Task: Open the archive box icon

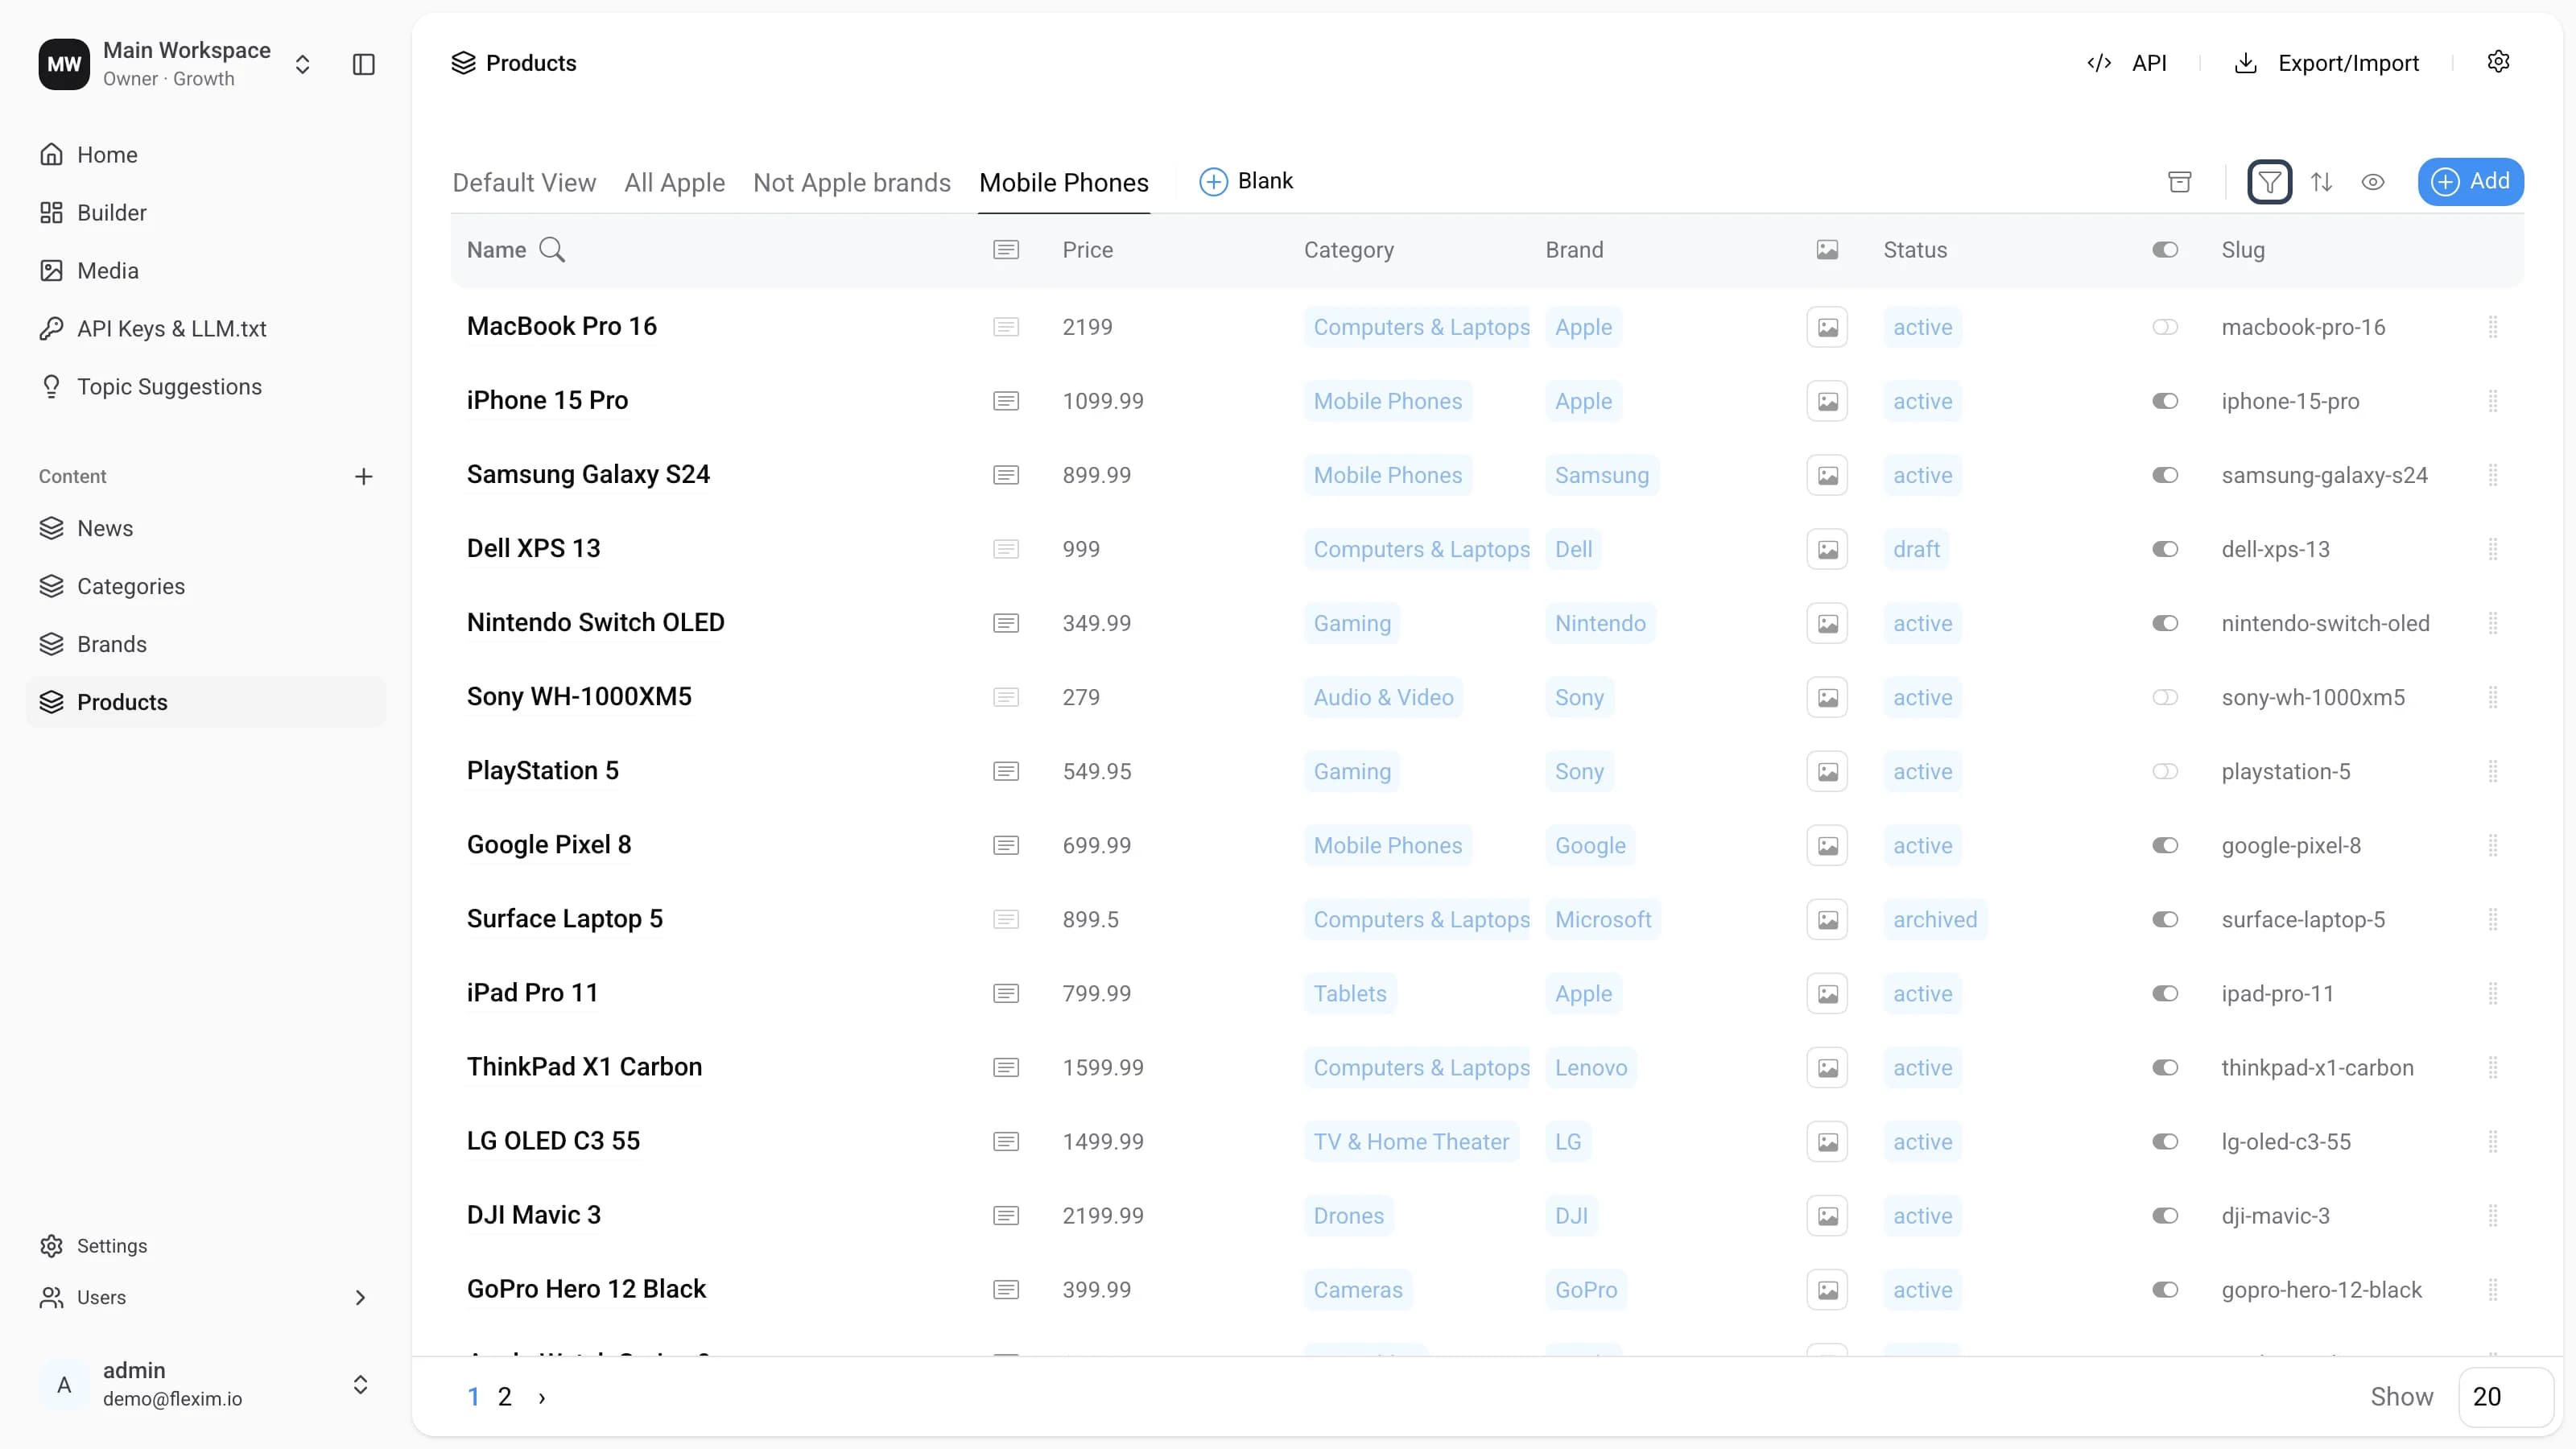Action: [2180, 182]
